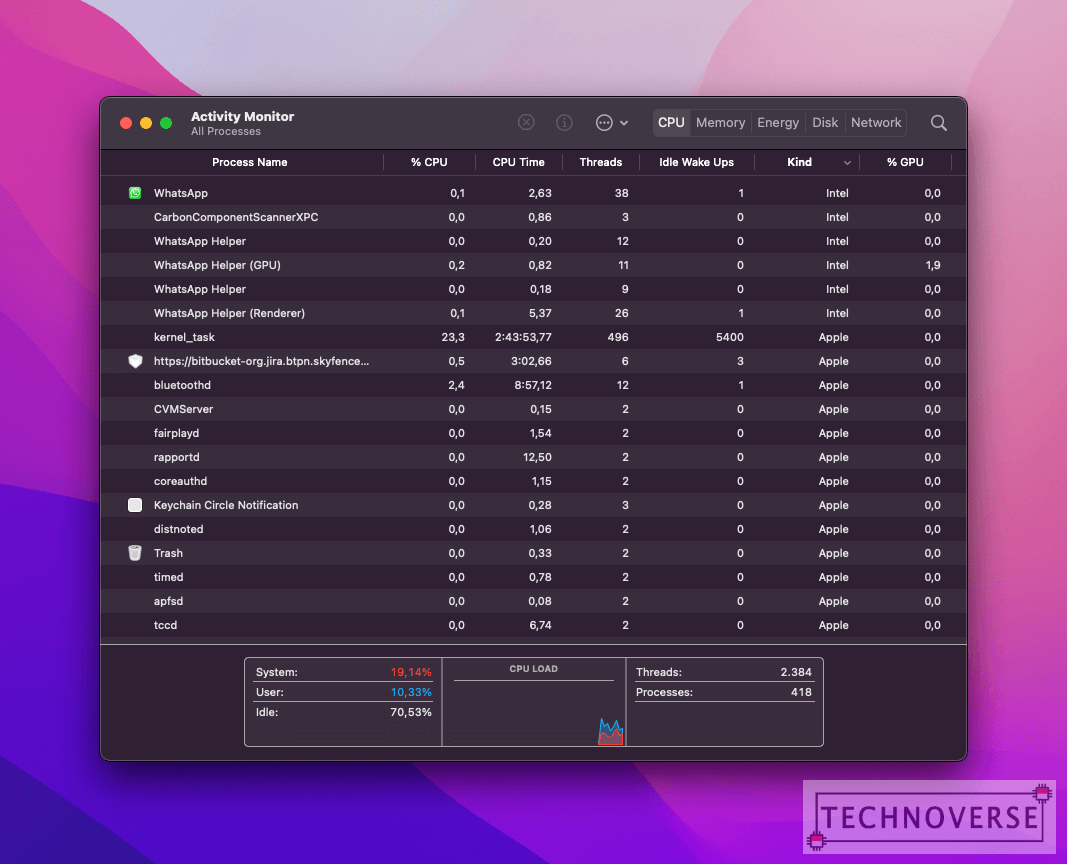Switch to the Memory tab
The image size is (1067, 864).
pos(720,122)
